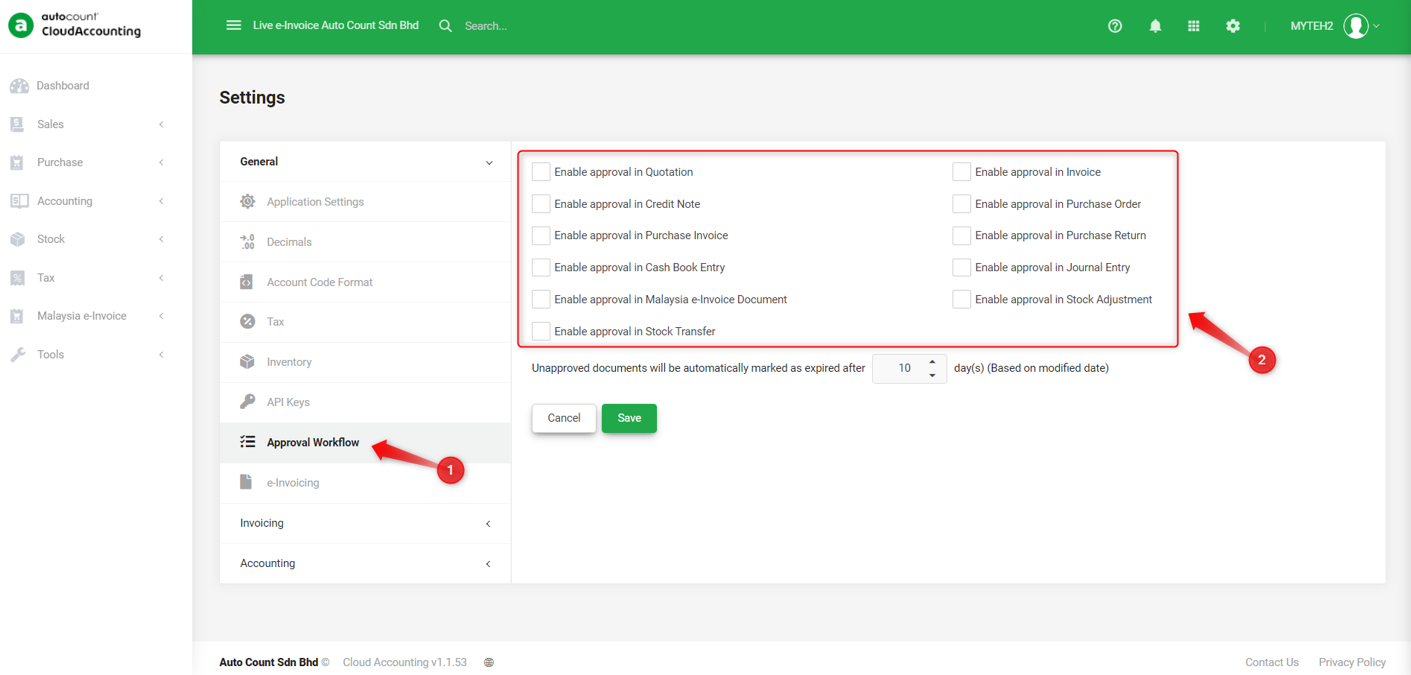
Task: Open the help question mark icon
Action: [1115, 26]
